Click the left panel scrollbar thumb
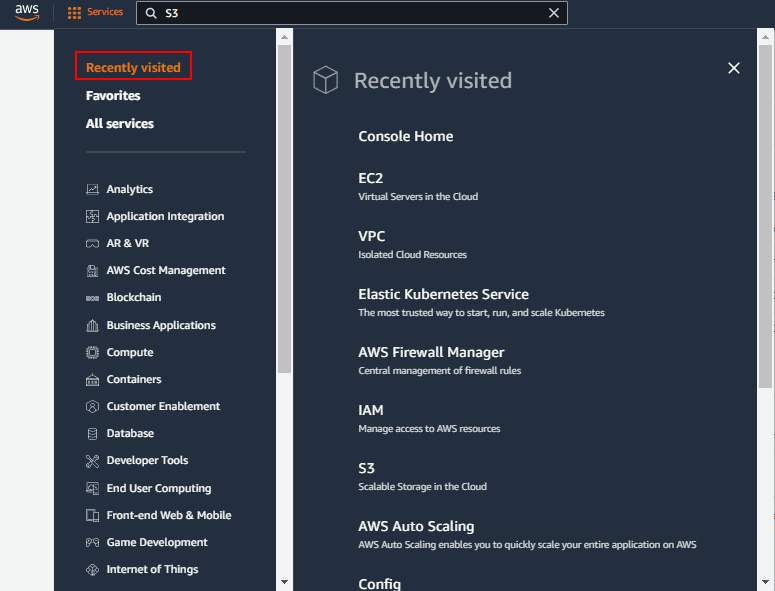The width and height of the screenshot is (775, 591). [x=284, y=209]
